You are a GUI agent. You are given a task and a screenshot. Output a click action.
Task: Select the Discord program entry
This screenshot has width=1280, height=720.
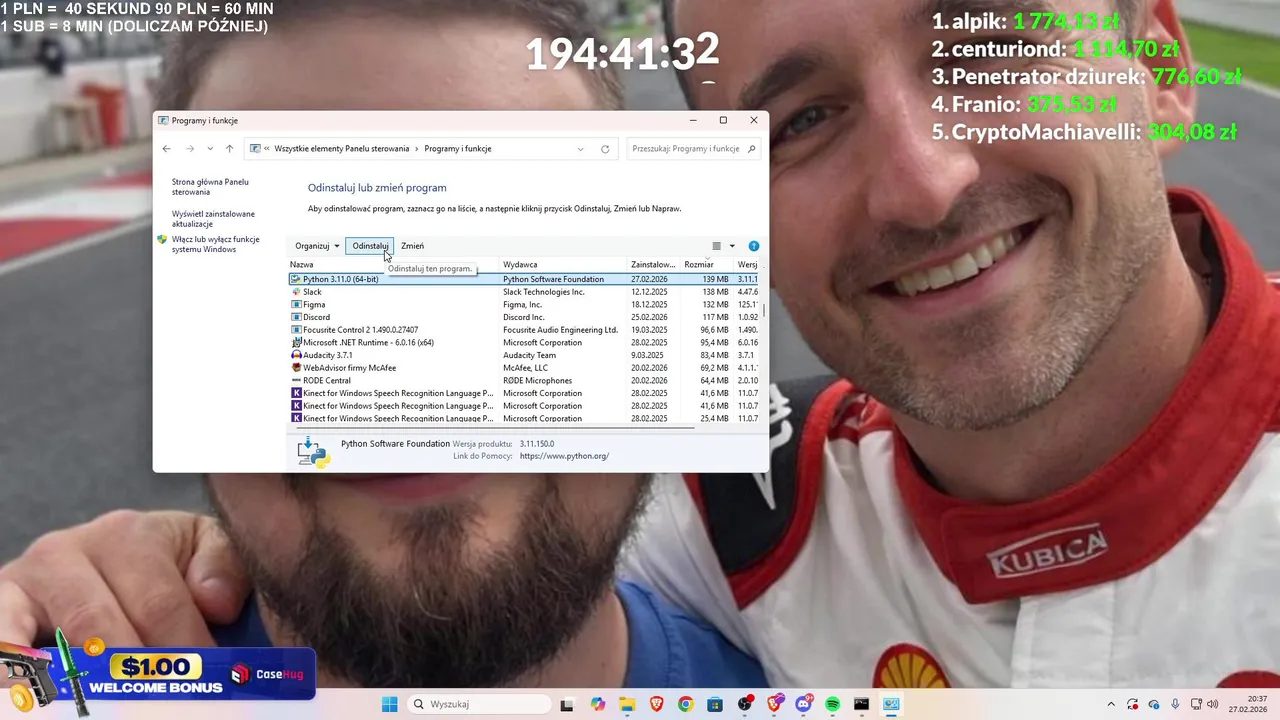pos(523,317)
